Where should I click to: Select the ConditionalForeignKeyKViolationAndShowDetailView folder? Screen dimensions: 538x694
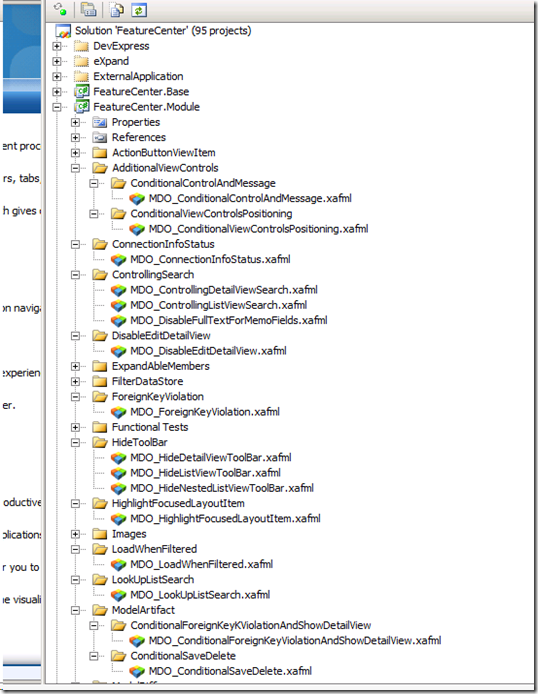250,625
